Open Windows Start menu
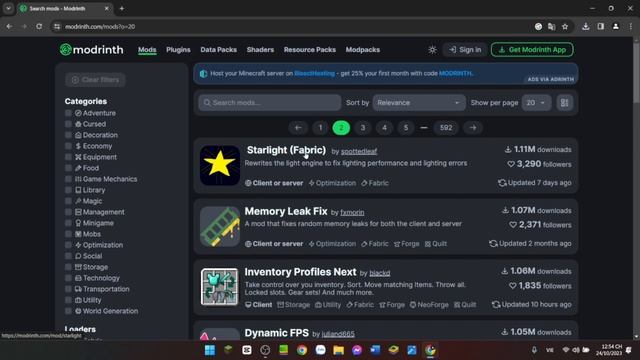Viewport: 640px width, 360px height. click(210, 350)
